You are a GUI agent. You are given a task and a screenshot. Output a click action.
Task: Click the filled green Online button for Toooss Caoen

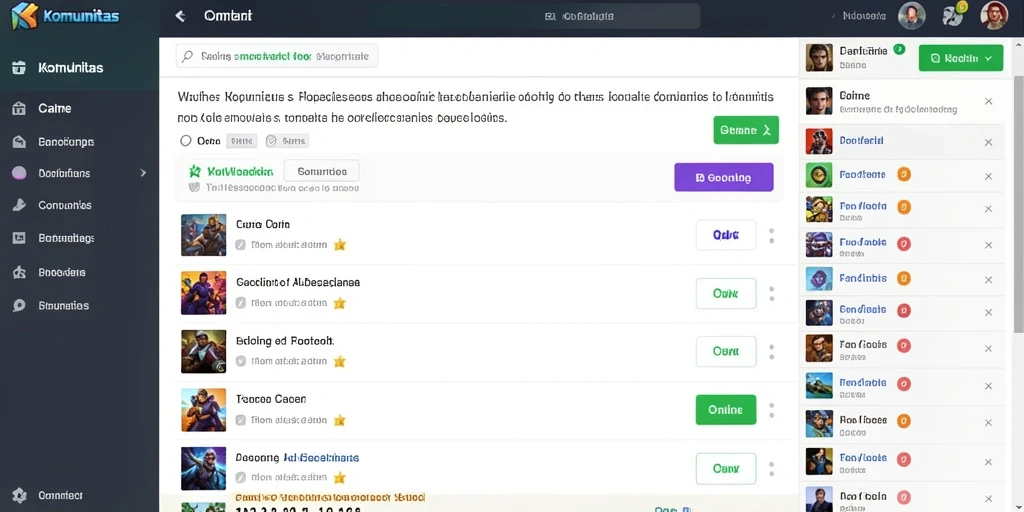726,410
